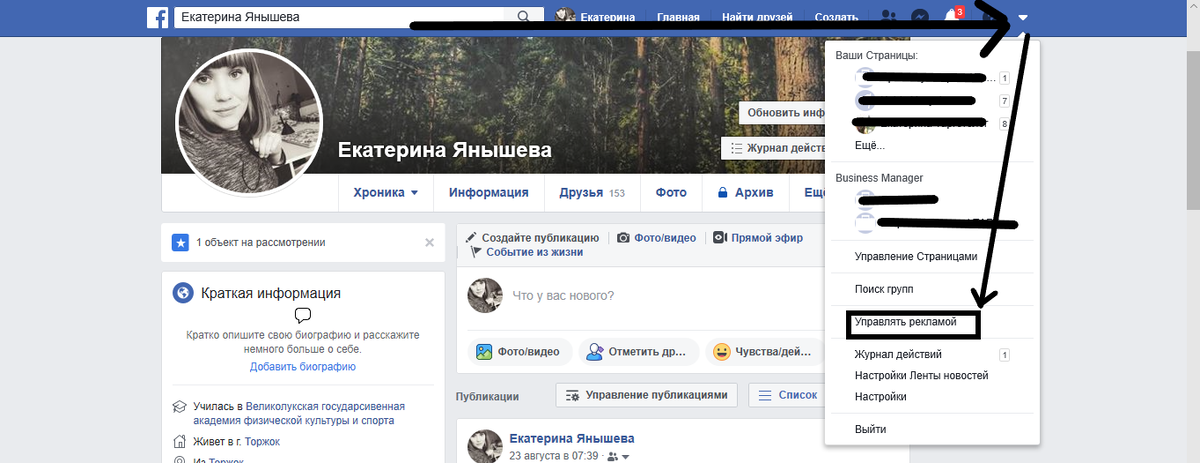
Task: Click Найти друзей in top navigation
Action: click(x=757, y=17)
